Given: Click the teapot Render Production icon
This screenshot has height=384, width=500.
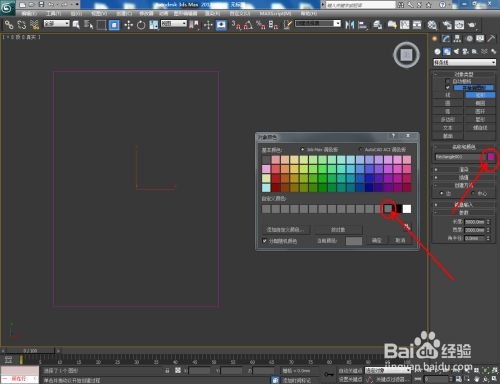Looking at the screenshot, I should (x=472, y=25).
